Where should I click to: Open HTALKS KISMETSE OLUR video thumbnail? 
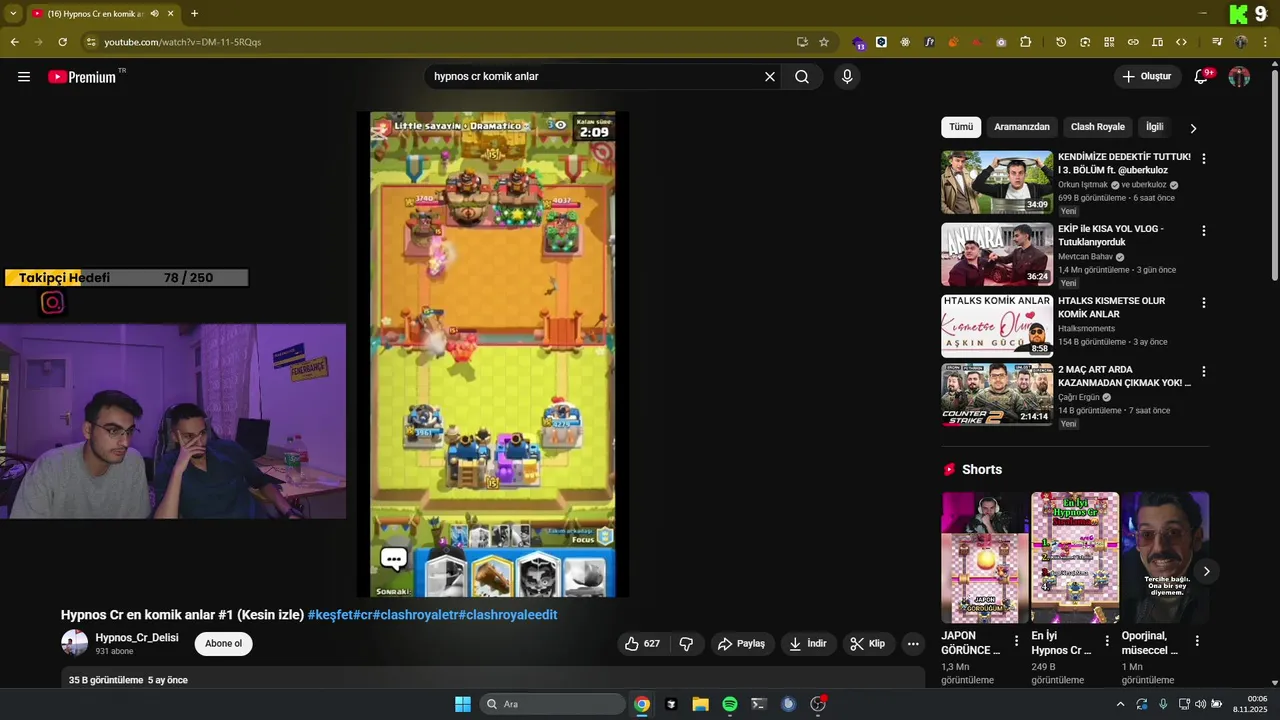point(997,326)
